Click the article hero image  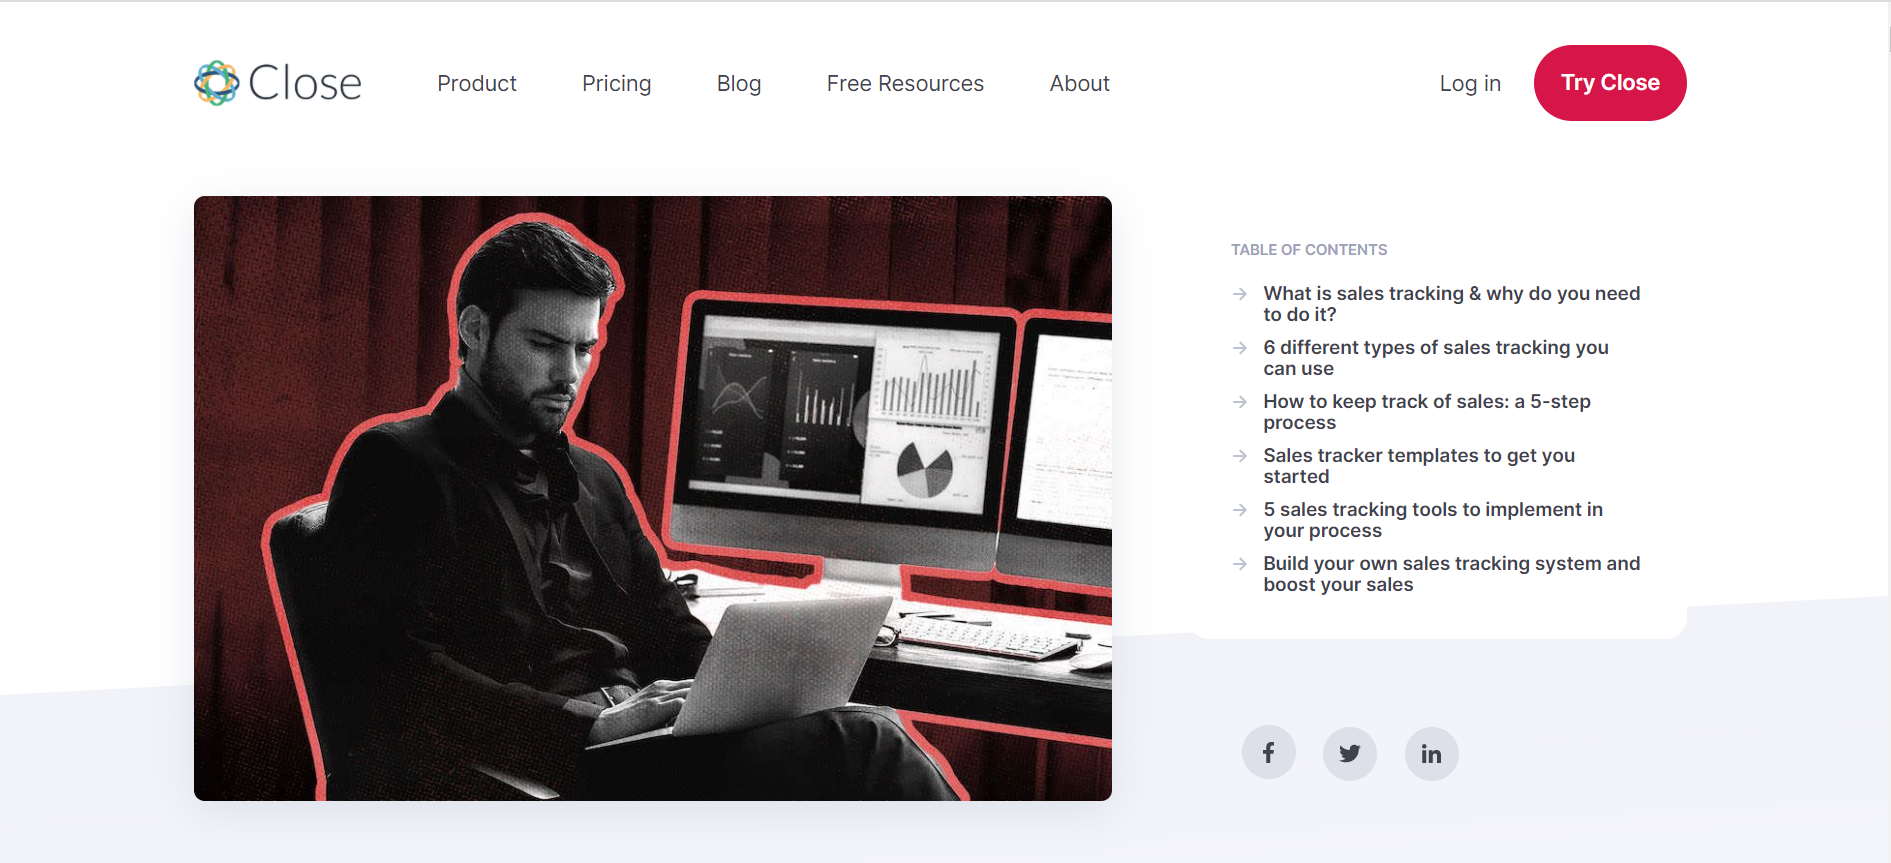(x=652, y=498)
